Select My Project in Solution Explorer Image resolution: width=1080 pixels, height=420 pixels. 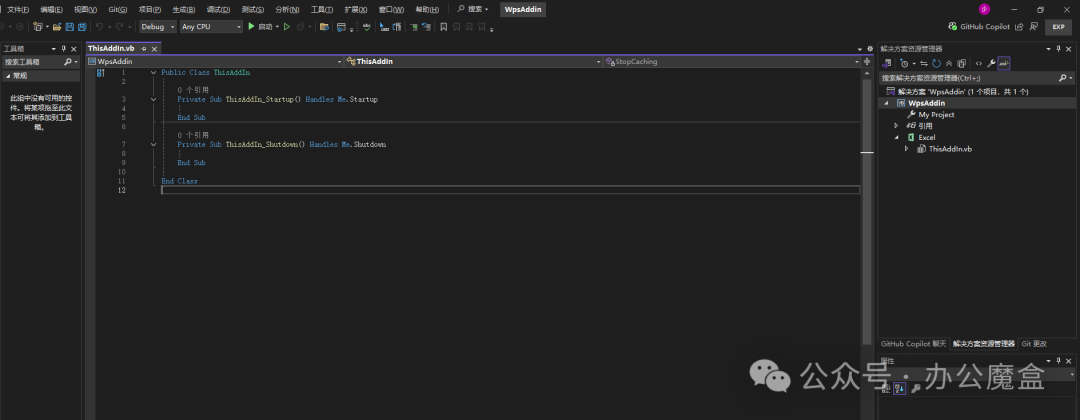point(936,115)
